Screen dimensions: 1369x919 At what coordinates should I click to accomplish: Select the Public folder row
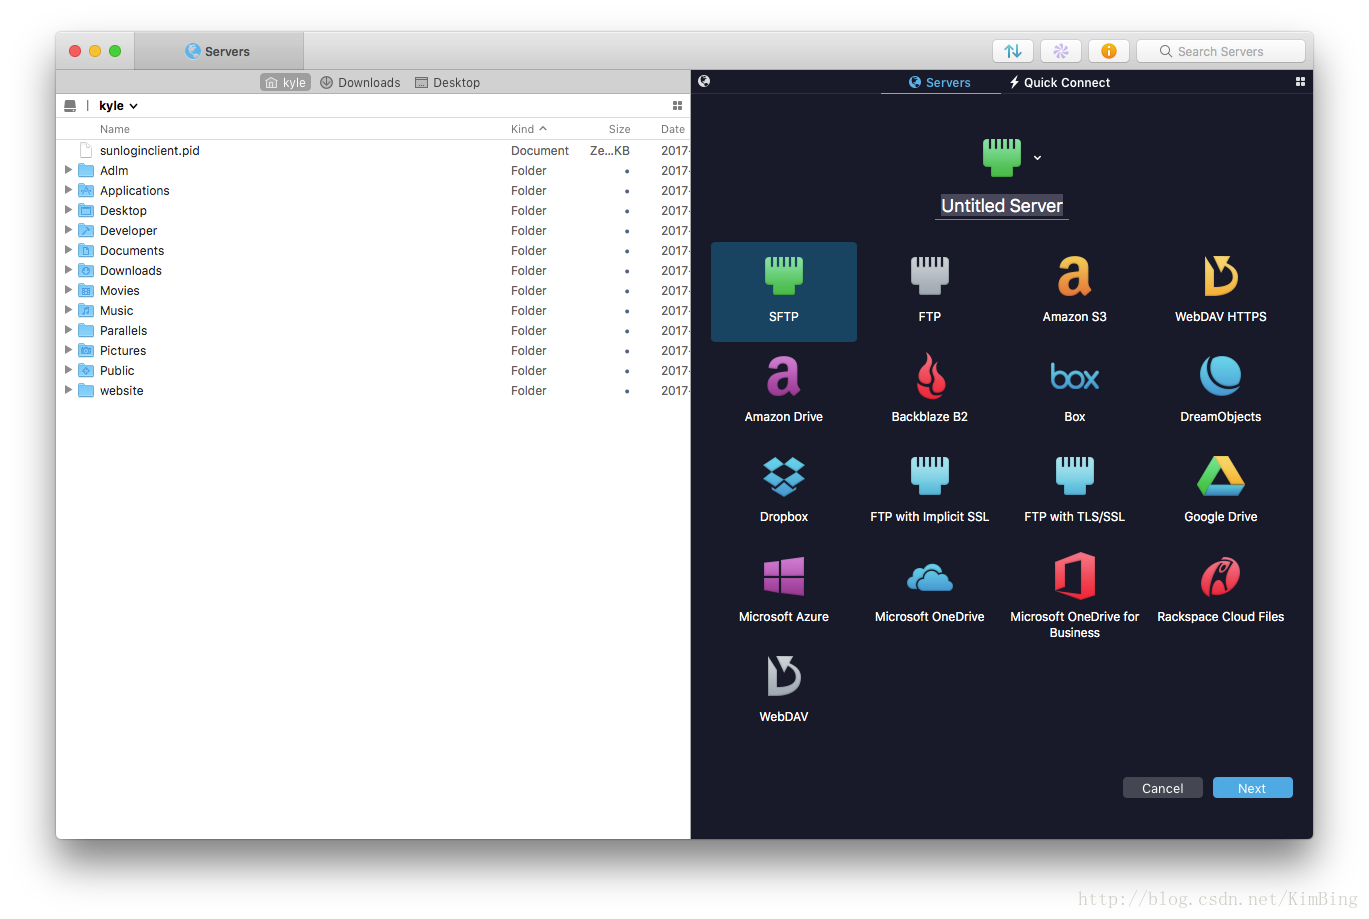pos(374,370)
